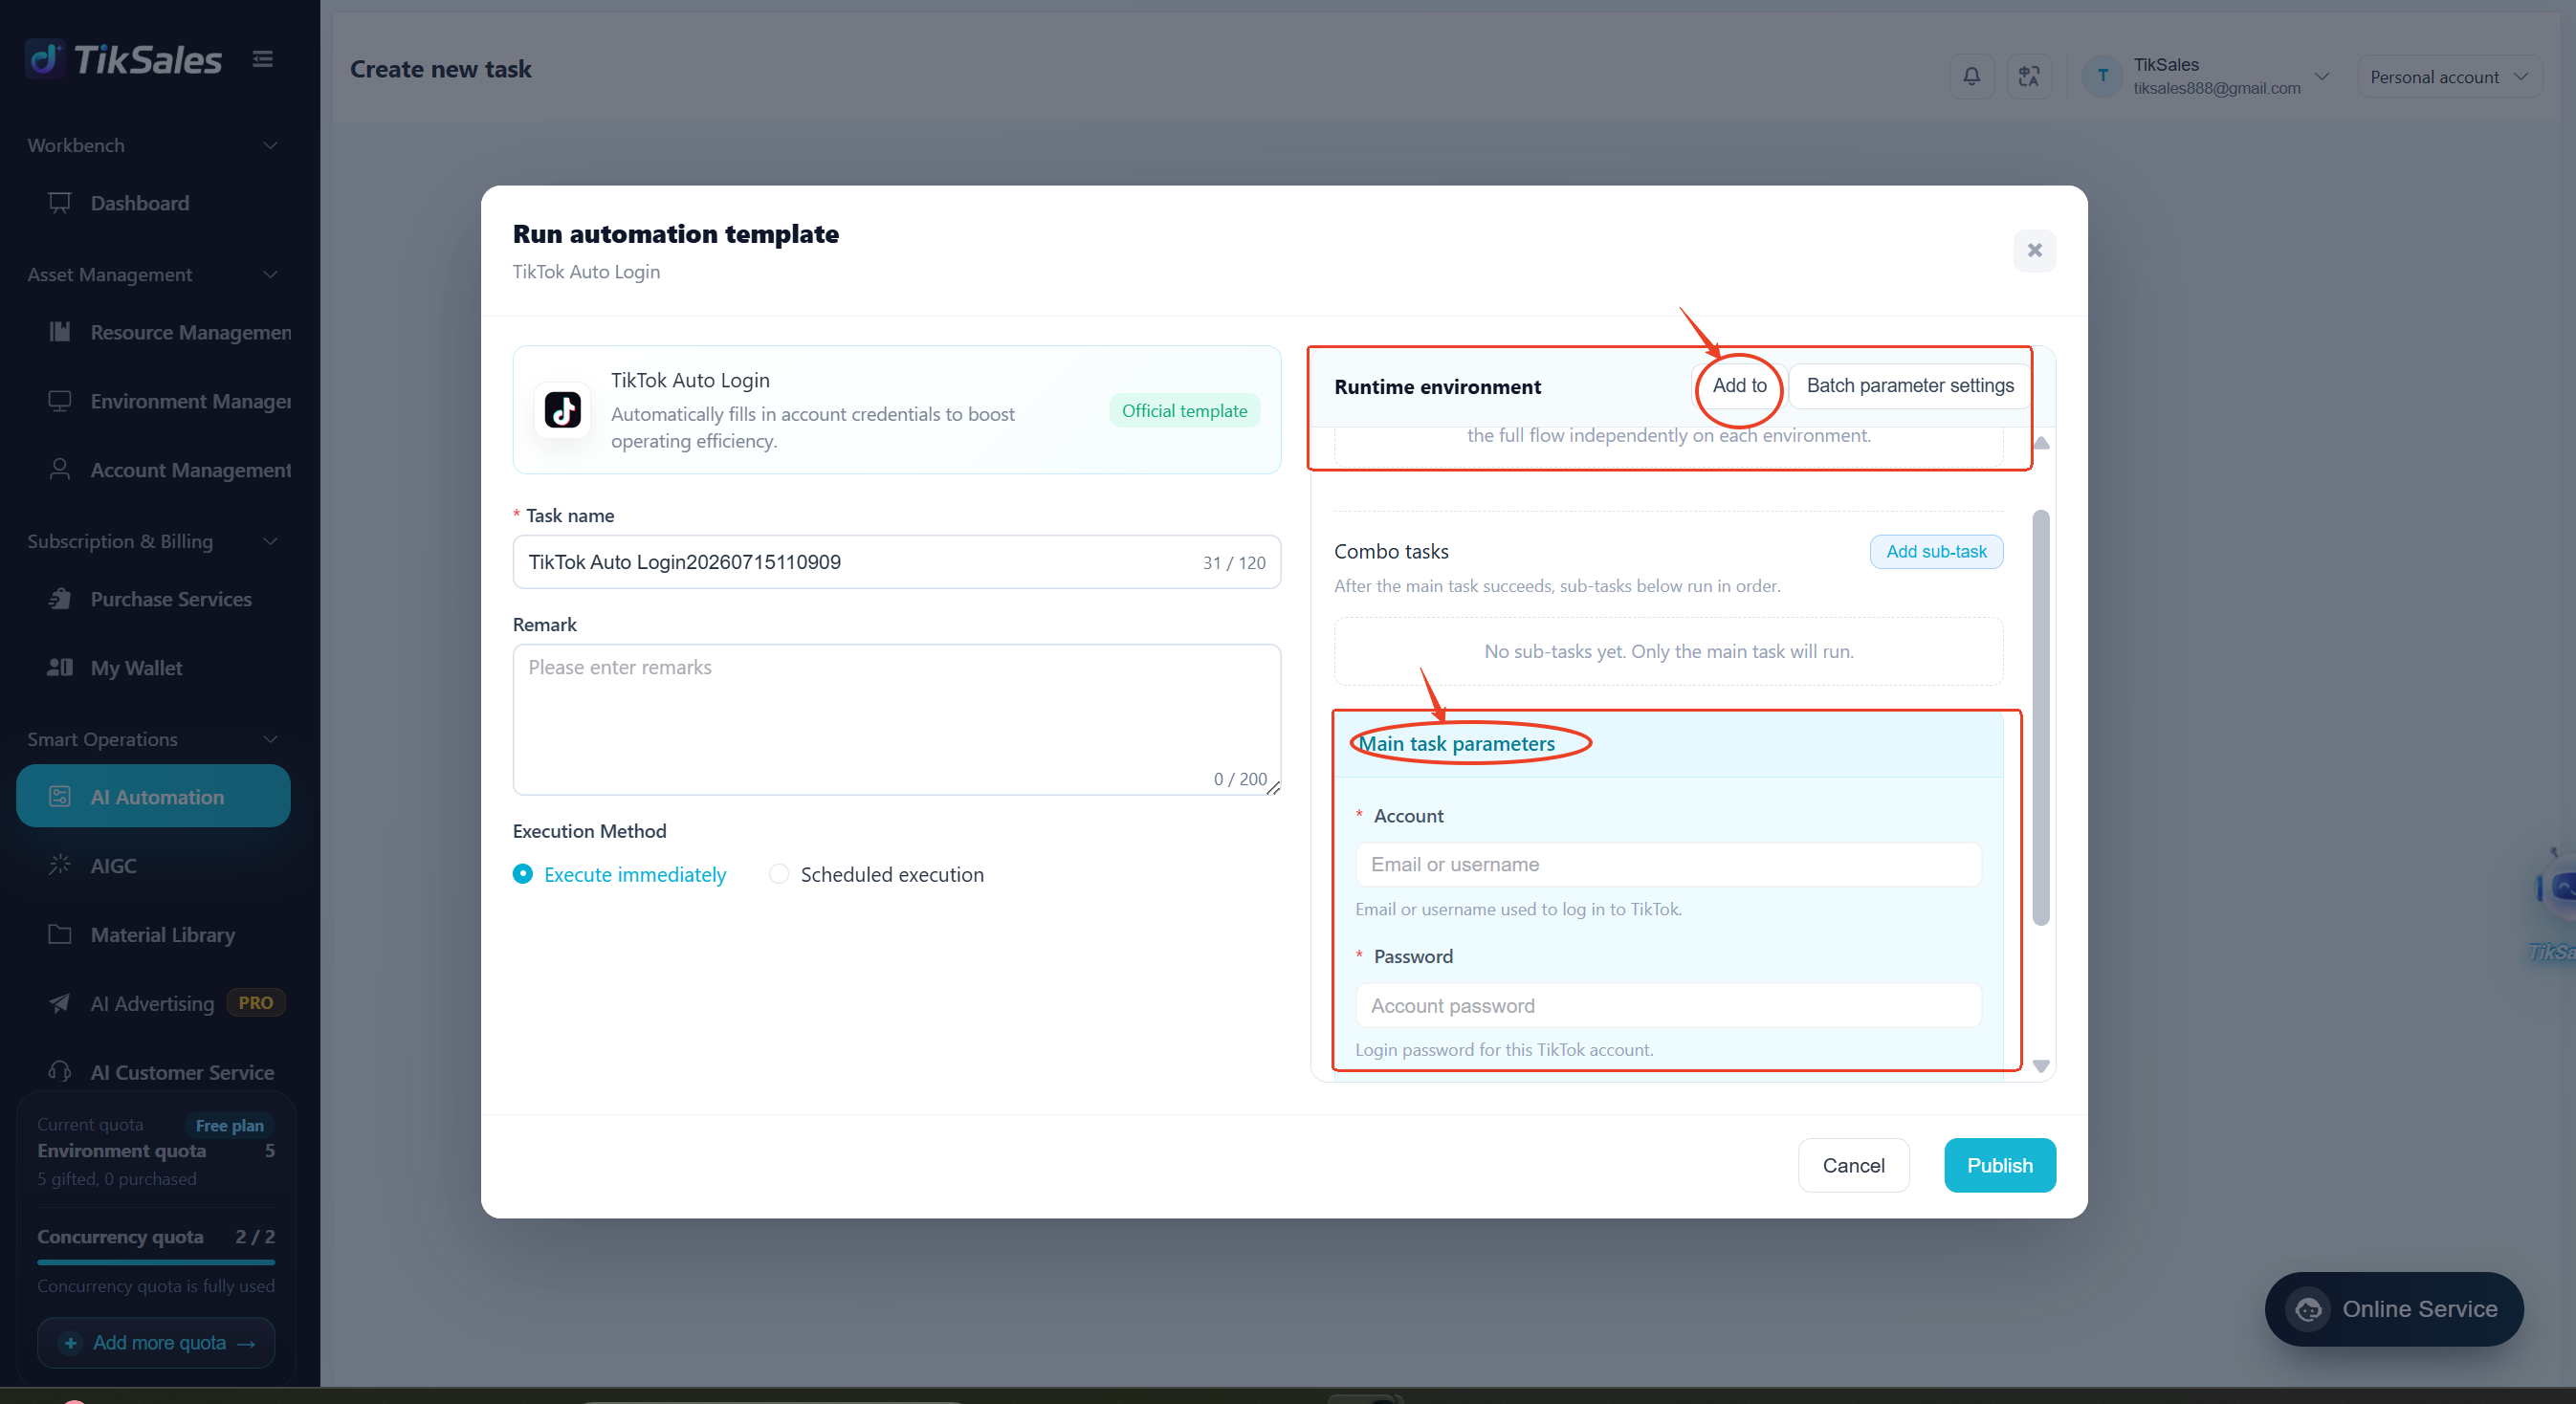The height and width of the screenshot is (1404, 2576).
Task: Open the Personal account dropdown
Action: 2449,77
